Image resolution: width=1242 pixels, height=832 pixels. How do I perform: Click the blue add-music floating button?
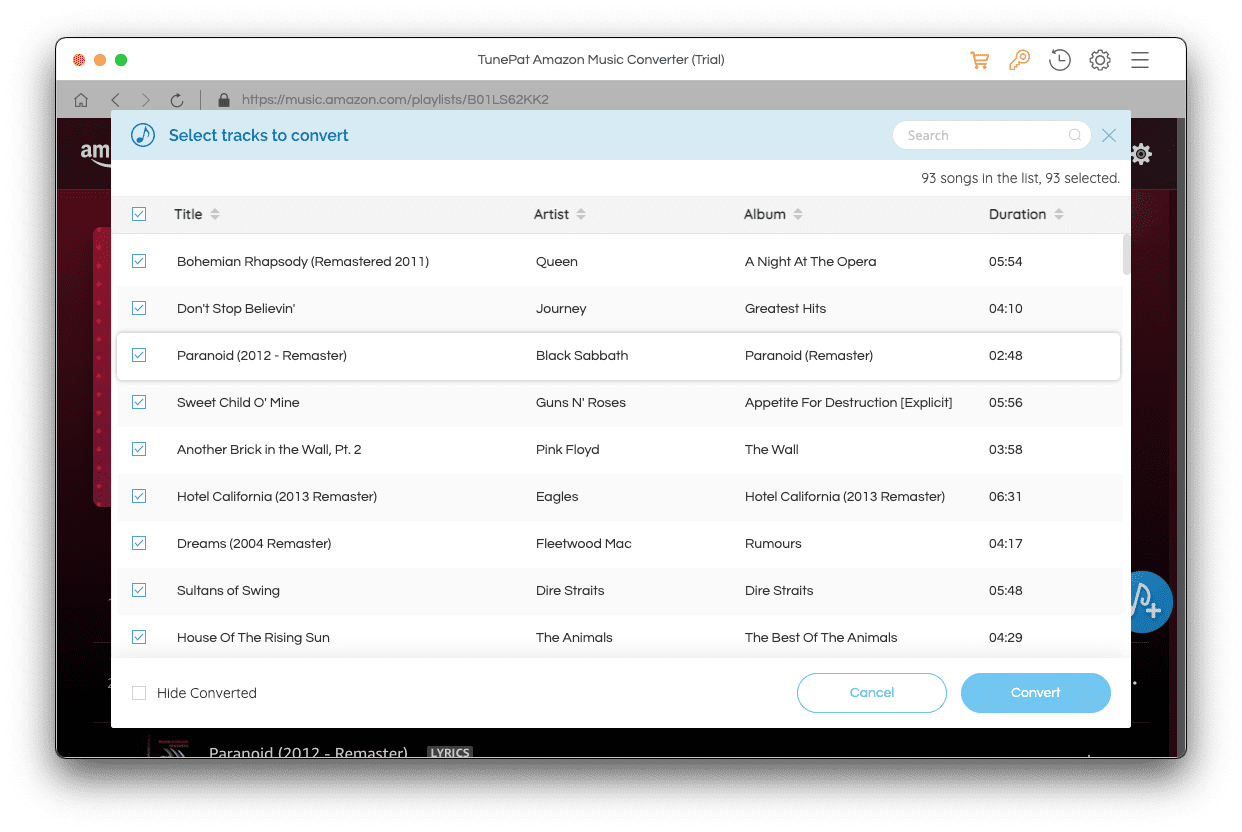point(1150,602)
